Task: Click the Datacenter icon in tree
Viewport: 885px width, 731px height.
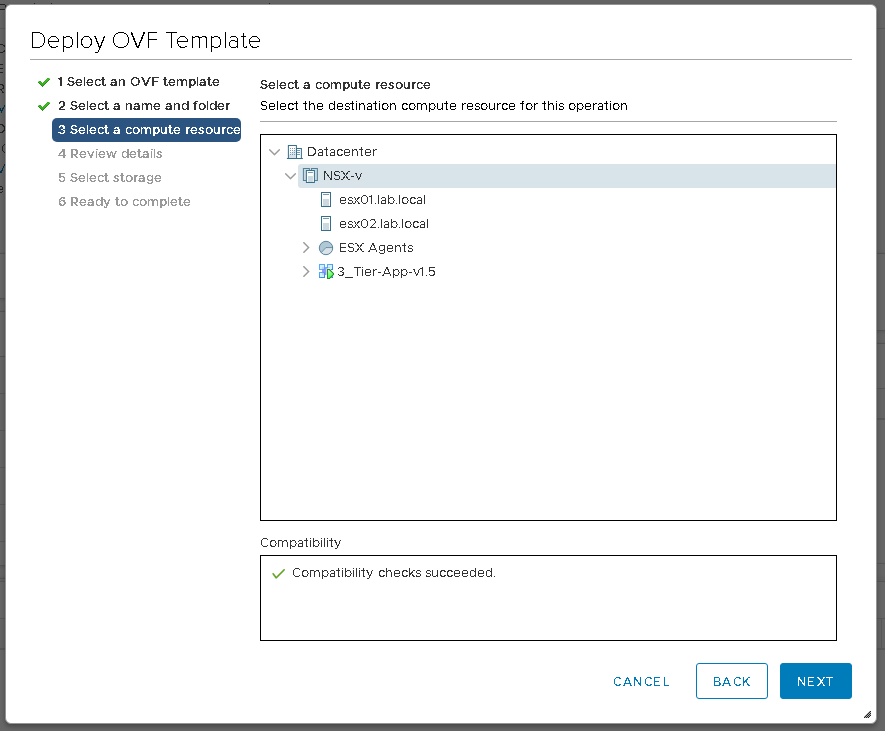Action: pyautogui.click(x=294, y=152)
